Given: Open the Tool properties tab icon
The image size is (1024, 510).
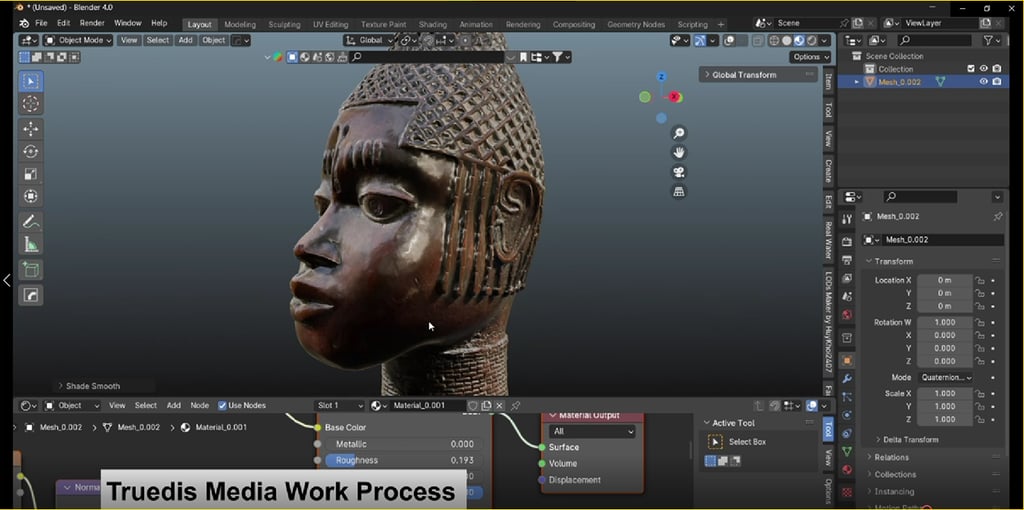Looking at the screenshot, I should (x=847, y=219).
